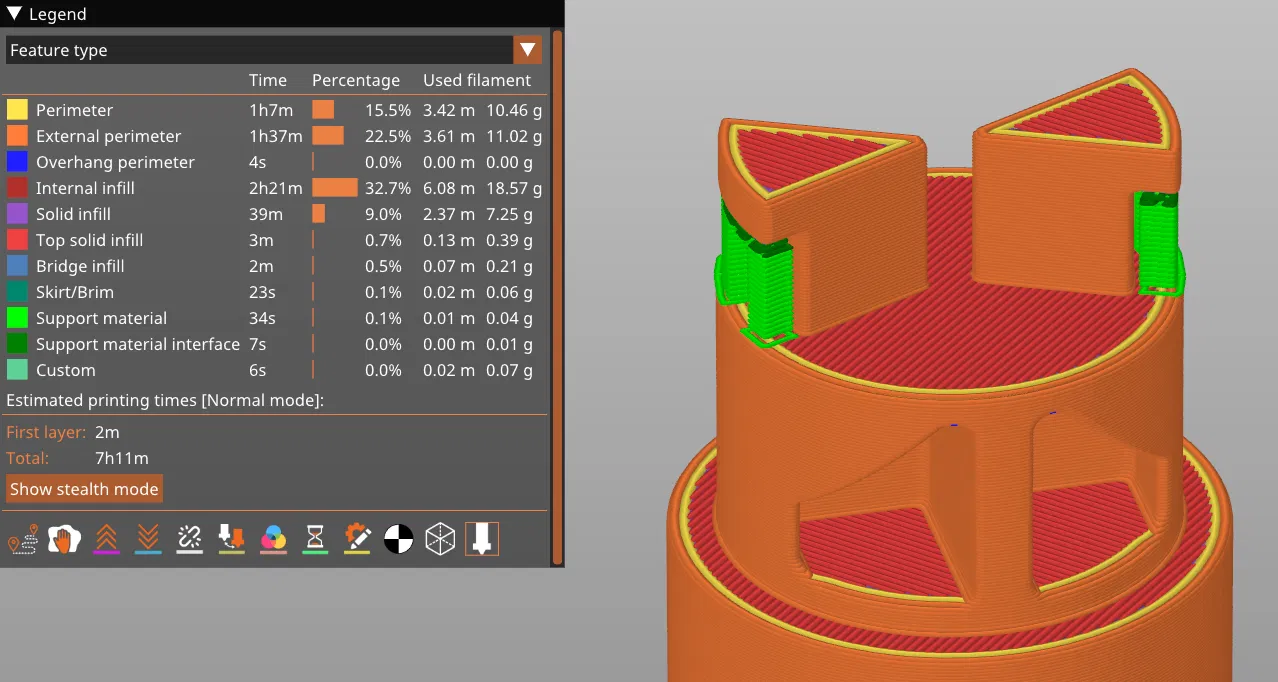Image resolution: width=1278 pixels, height=682 pixels.
Task: Toggle Support material interface visibility label
Action: point(138,344)
